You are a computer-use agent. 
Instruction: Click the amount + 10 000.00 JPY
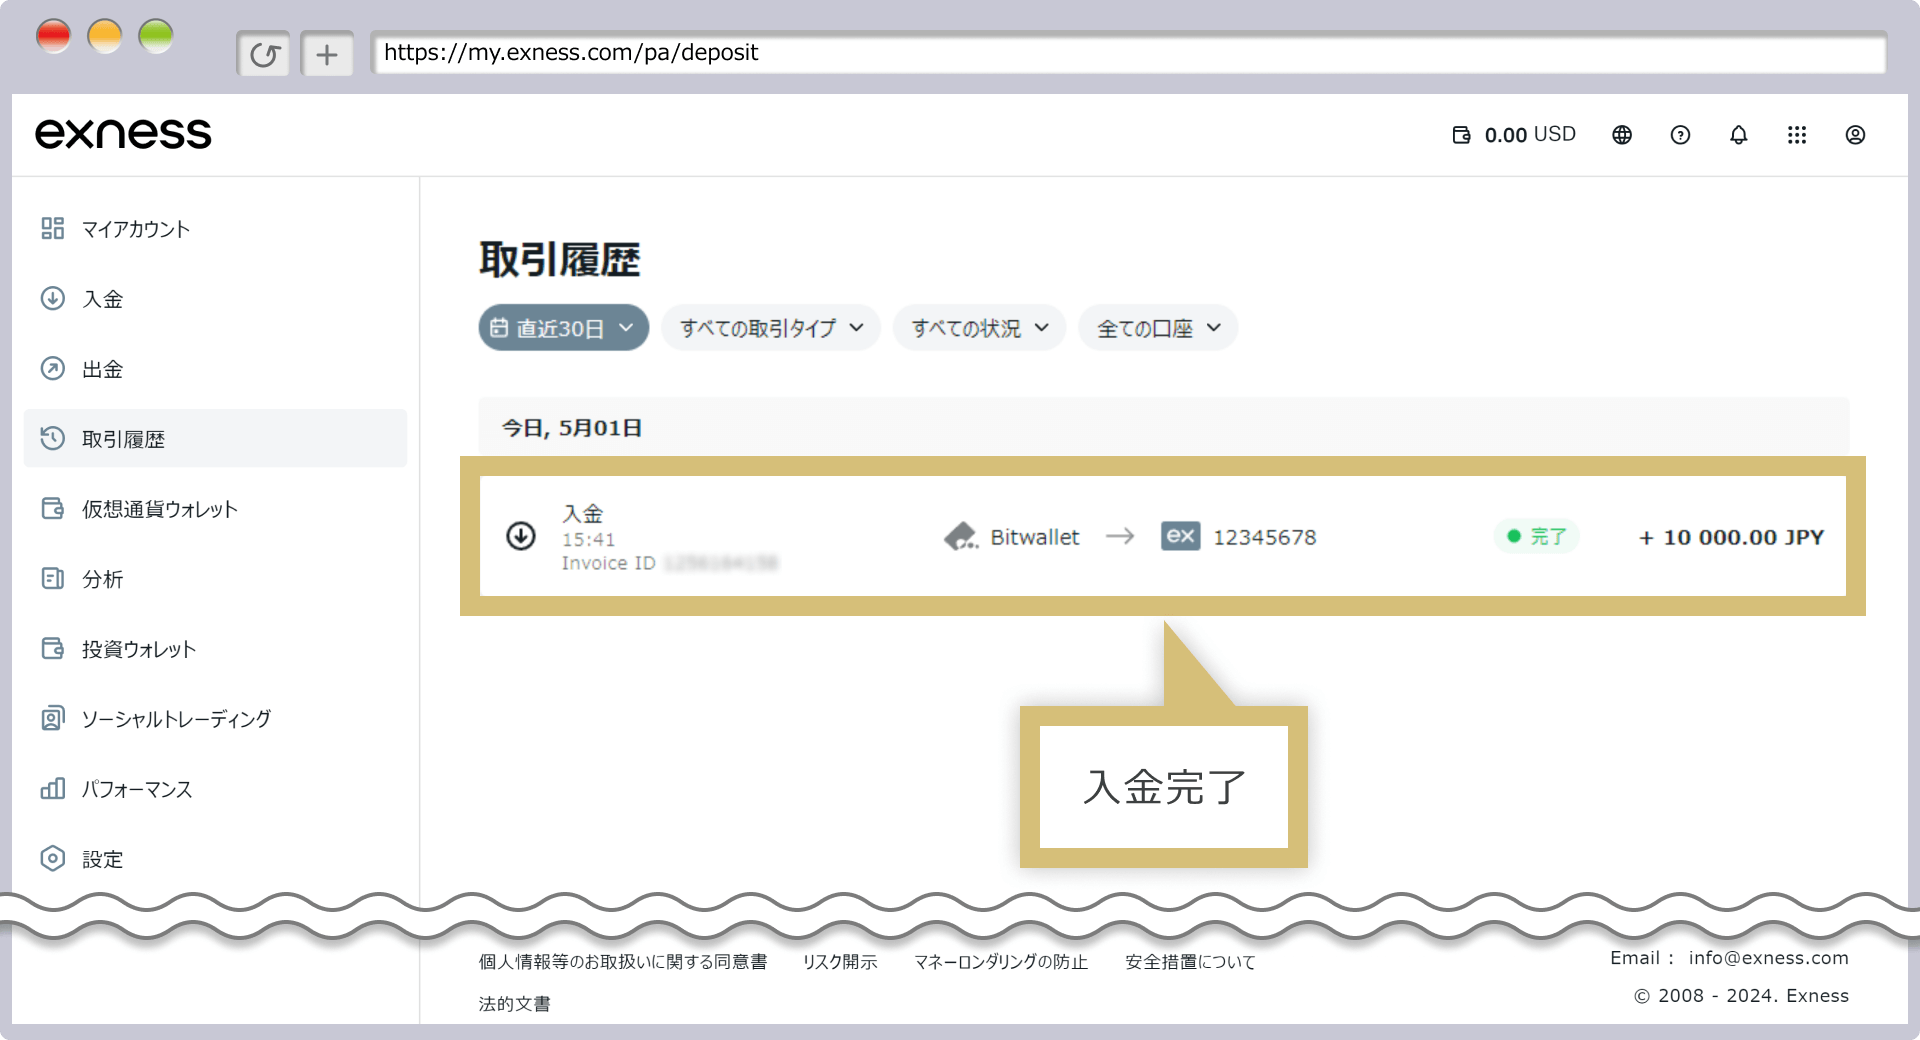[1731, 538]
